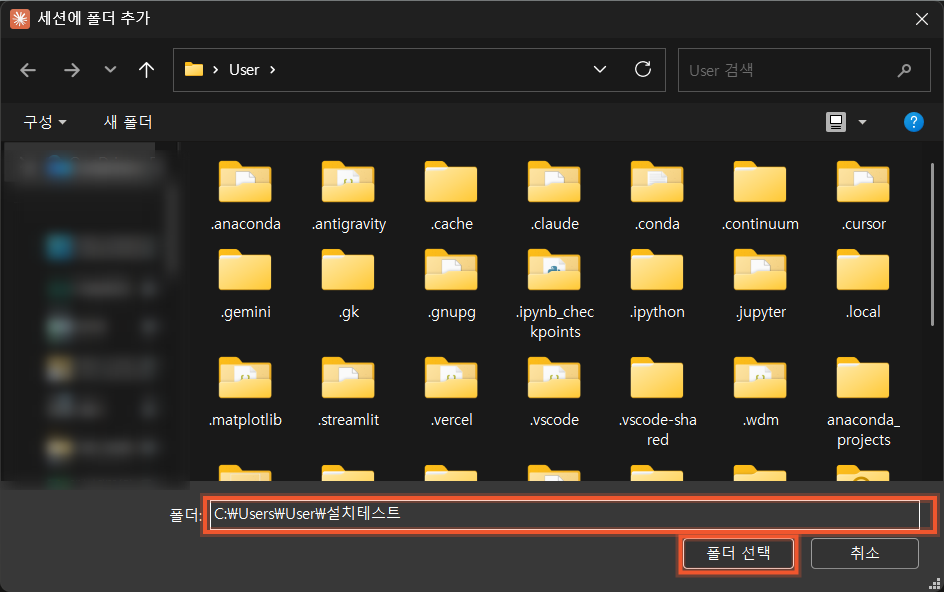Click the search magnifier icon

point(904,70)
